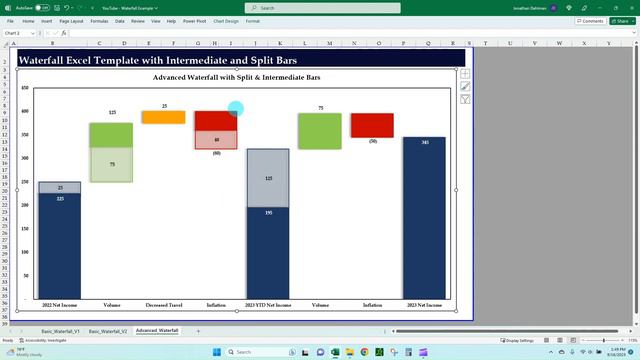Open File Explorer from the taskbar
Image resolution: width=640 pixels, height=360 pixels.
(349, 352)
